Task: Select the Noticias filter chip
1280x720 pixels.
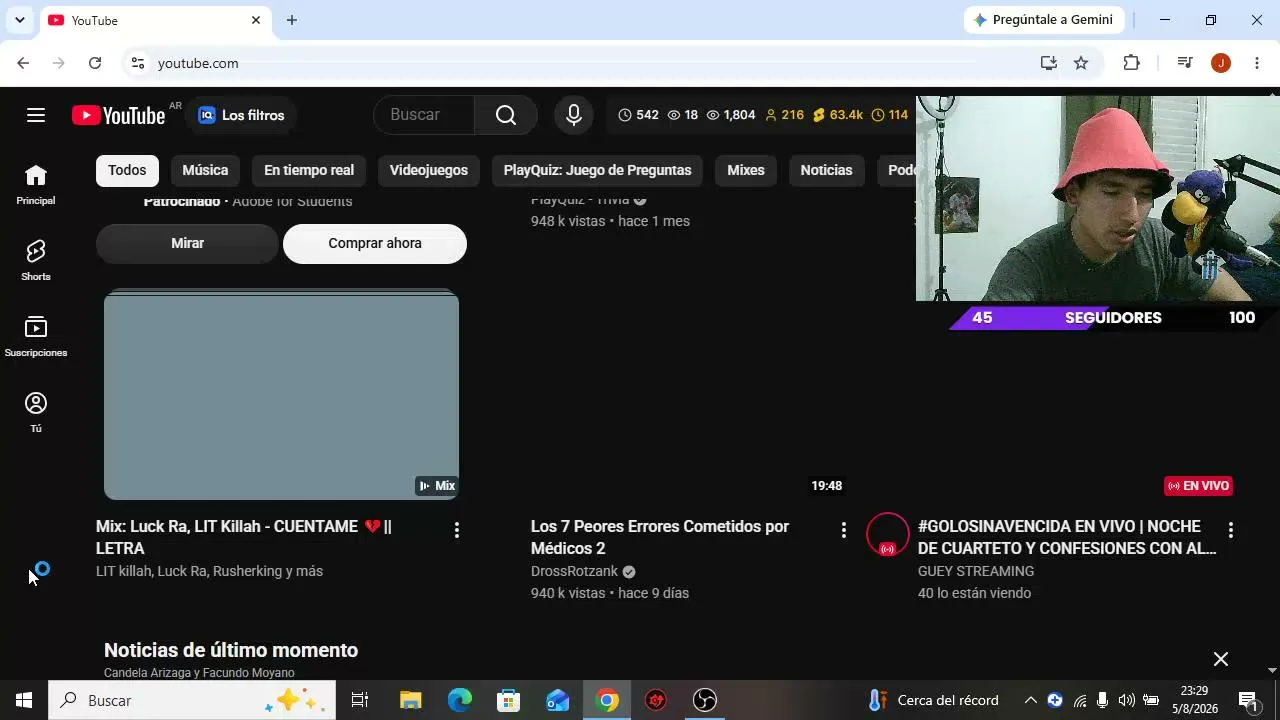Action: pyautogui.click(x=826, y=170)
